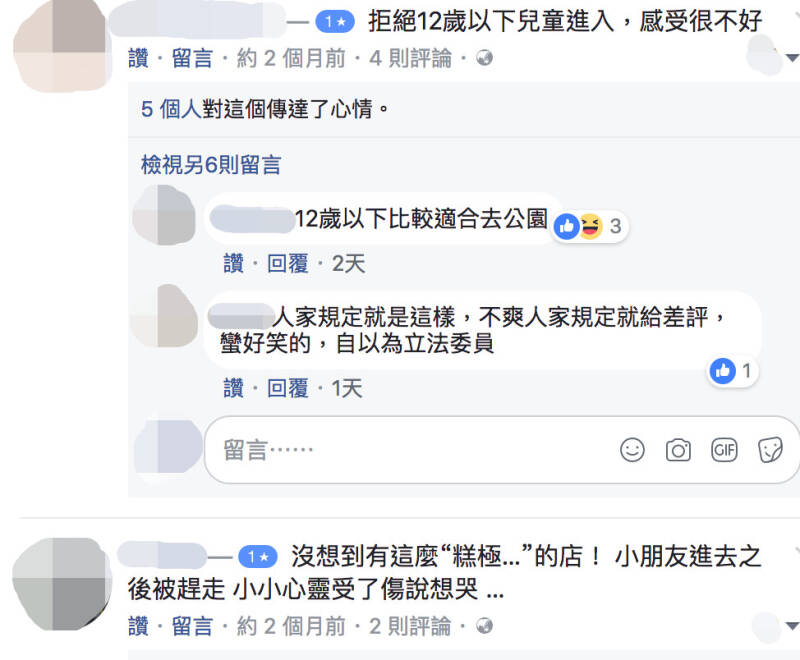
Task: Open the sticker picker in the comment box
Action: tap(770, 450)
